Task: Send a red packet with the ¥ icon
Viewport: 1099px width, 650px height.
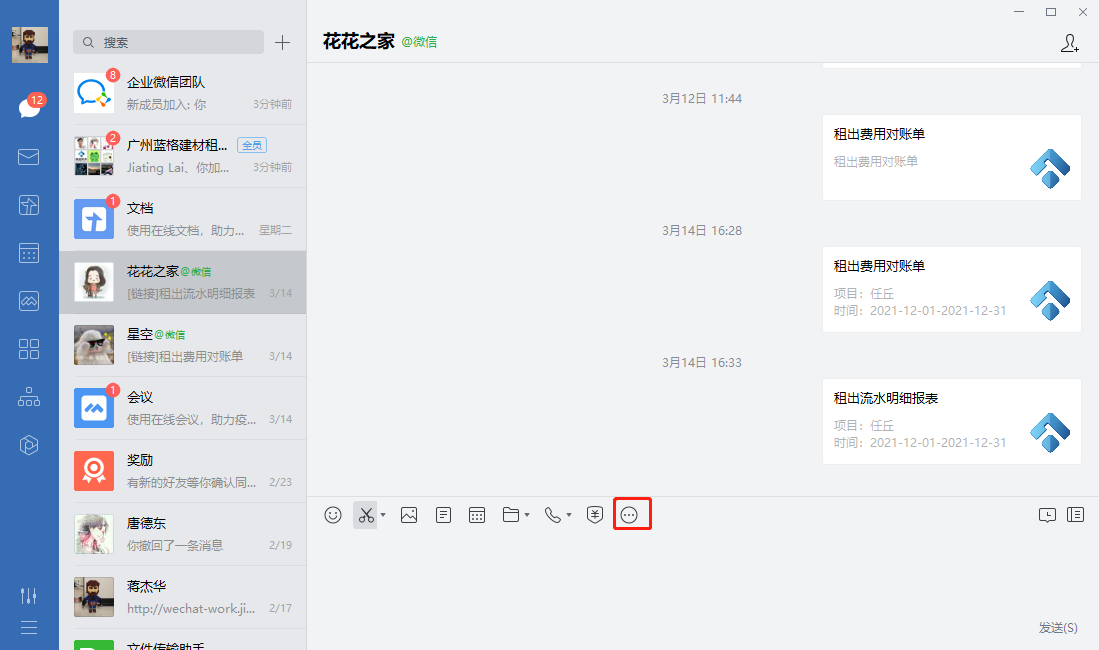Action: pyautogui.click(x=595, y=515)
